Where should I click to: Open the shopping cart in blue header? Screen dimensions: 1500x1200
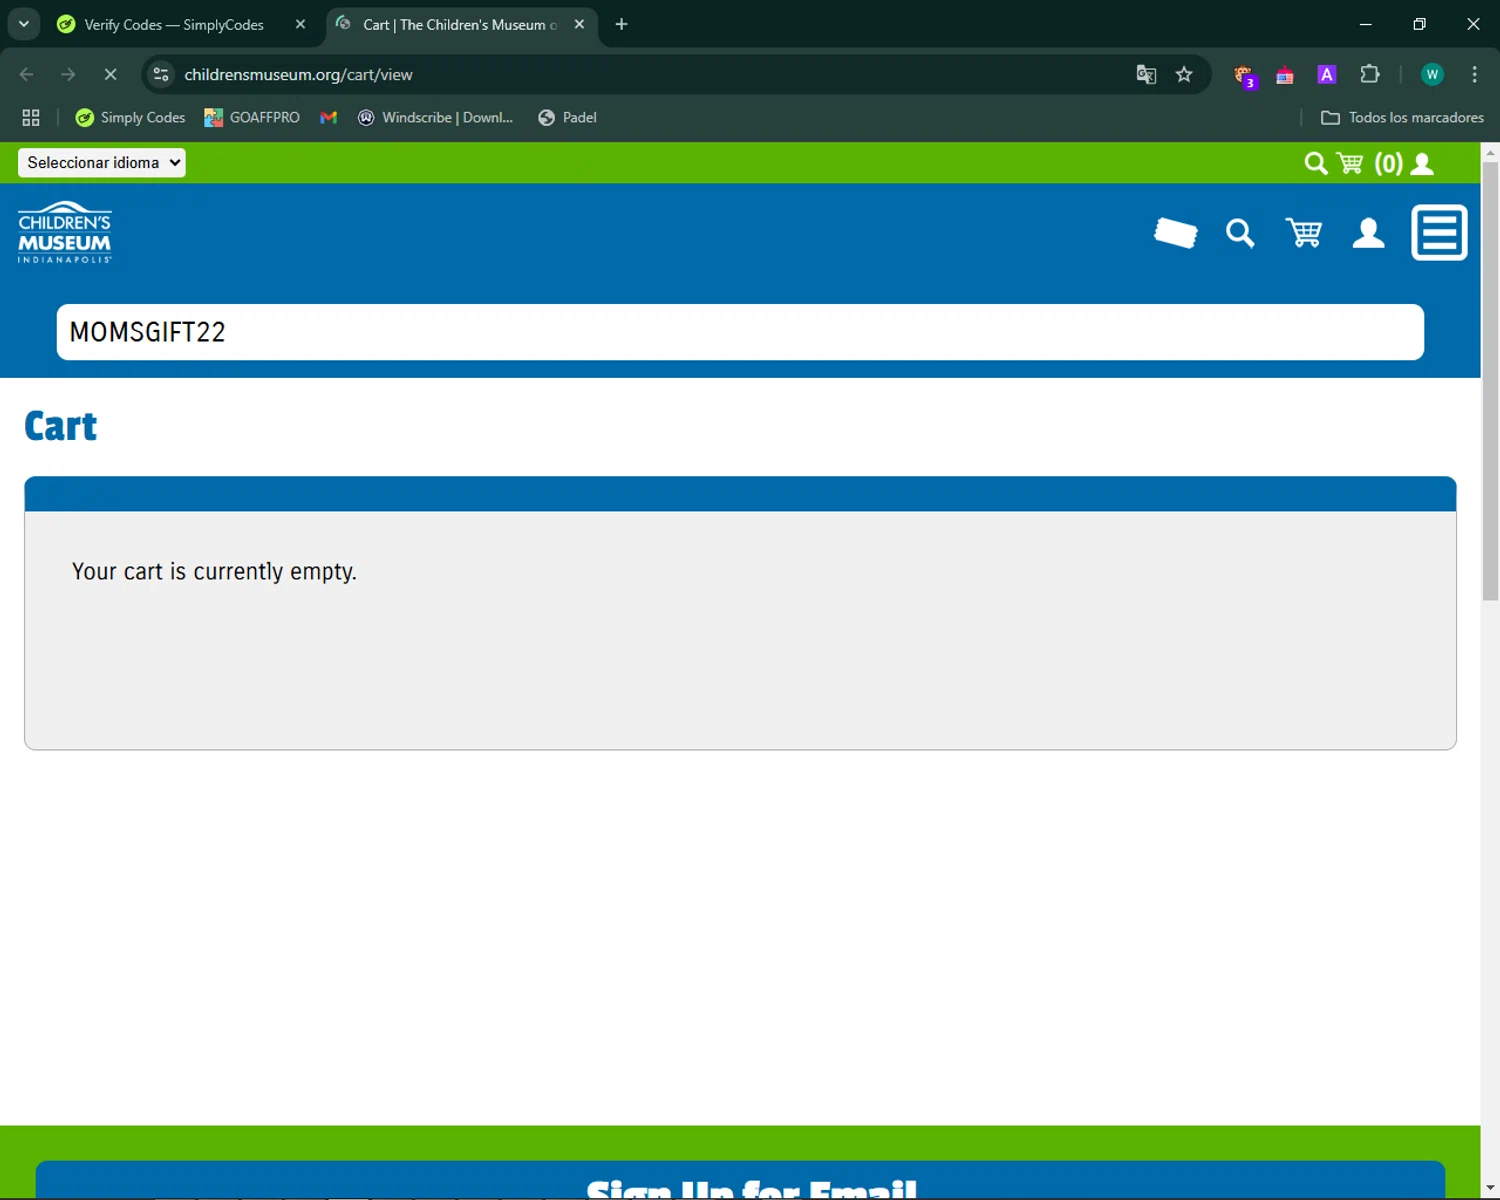tap(1304, 233)
